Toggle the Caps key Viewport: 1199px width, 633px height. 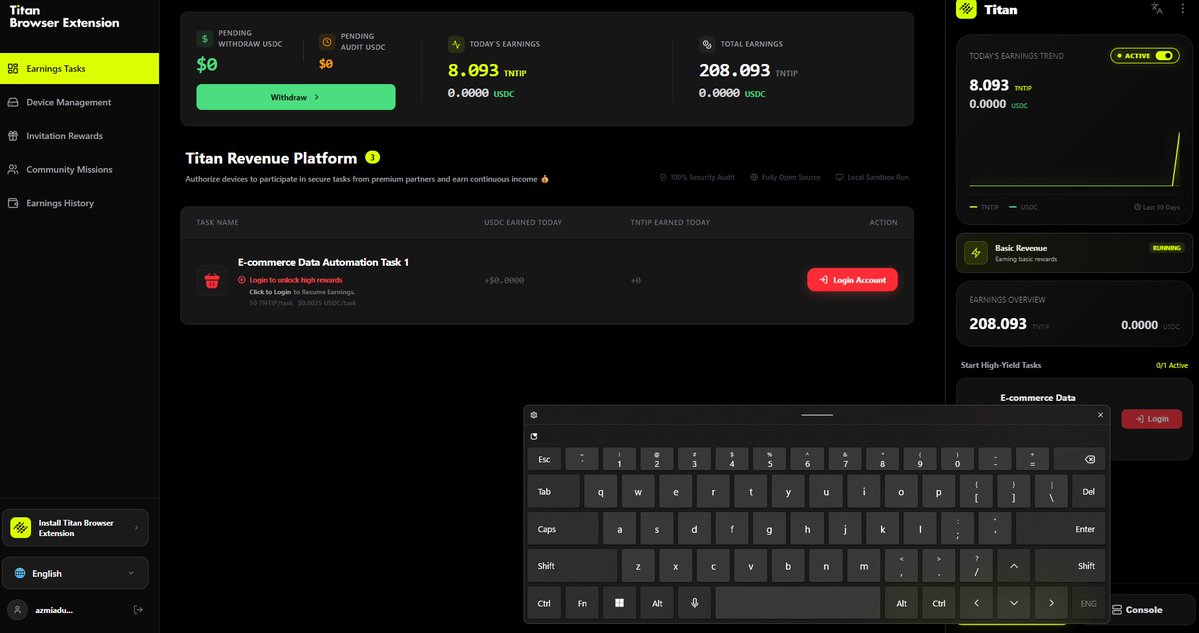point(562,528)
